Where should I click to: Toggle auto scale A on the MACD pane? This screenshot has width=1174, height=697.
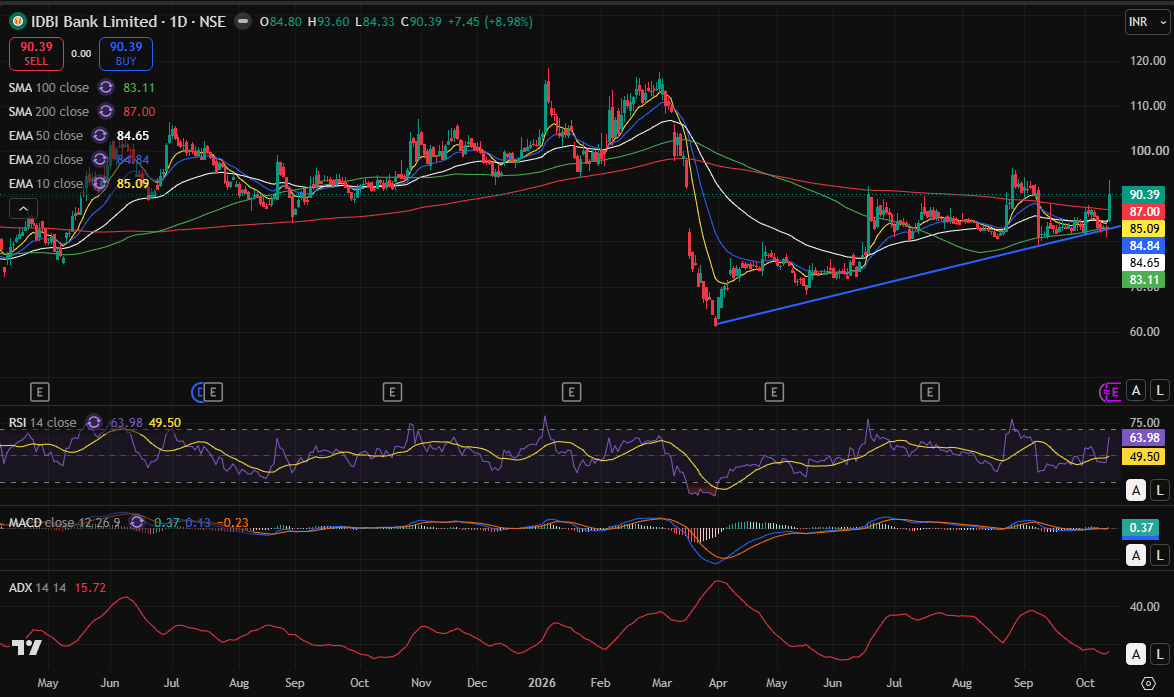(x=1136, y=555)
